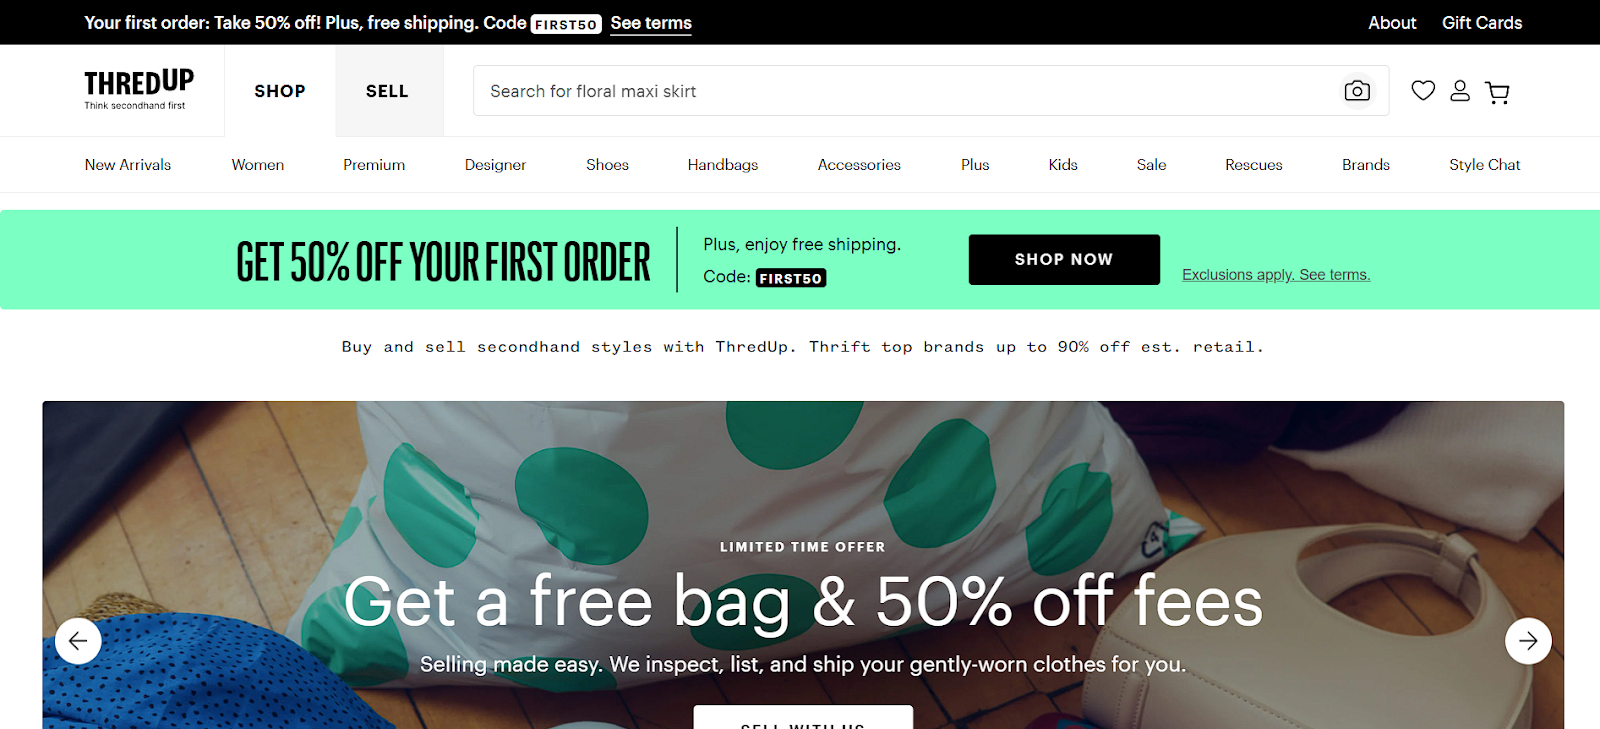Open the account profile icon
This screenshot has height=729, width=1600.
(x=1460, y=91)
